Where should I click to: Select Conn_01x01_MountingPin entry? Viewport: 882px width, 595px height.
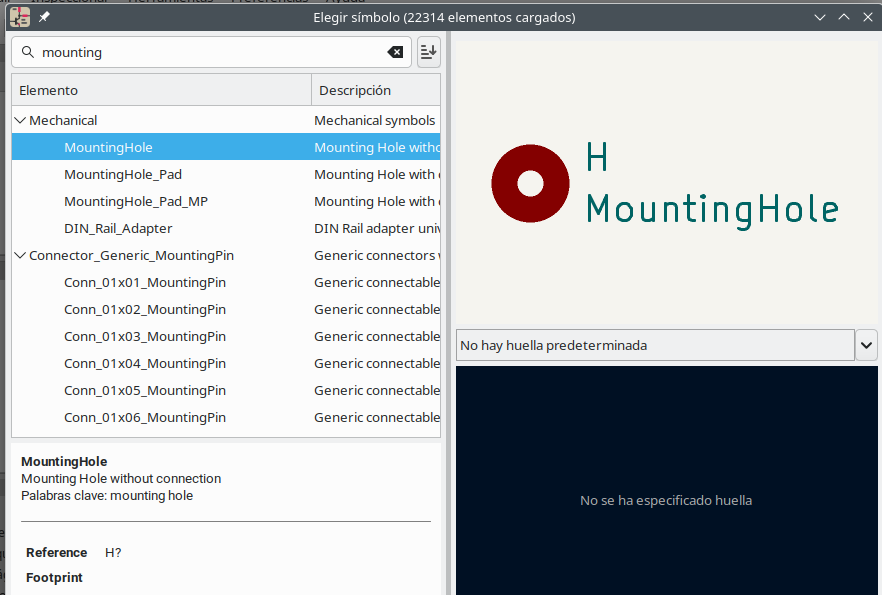[145, 282]
